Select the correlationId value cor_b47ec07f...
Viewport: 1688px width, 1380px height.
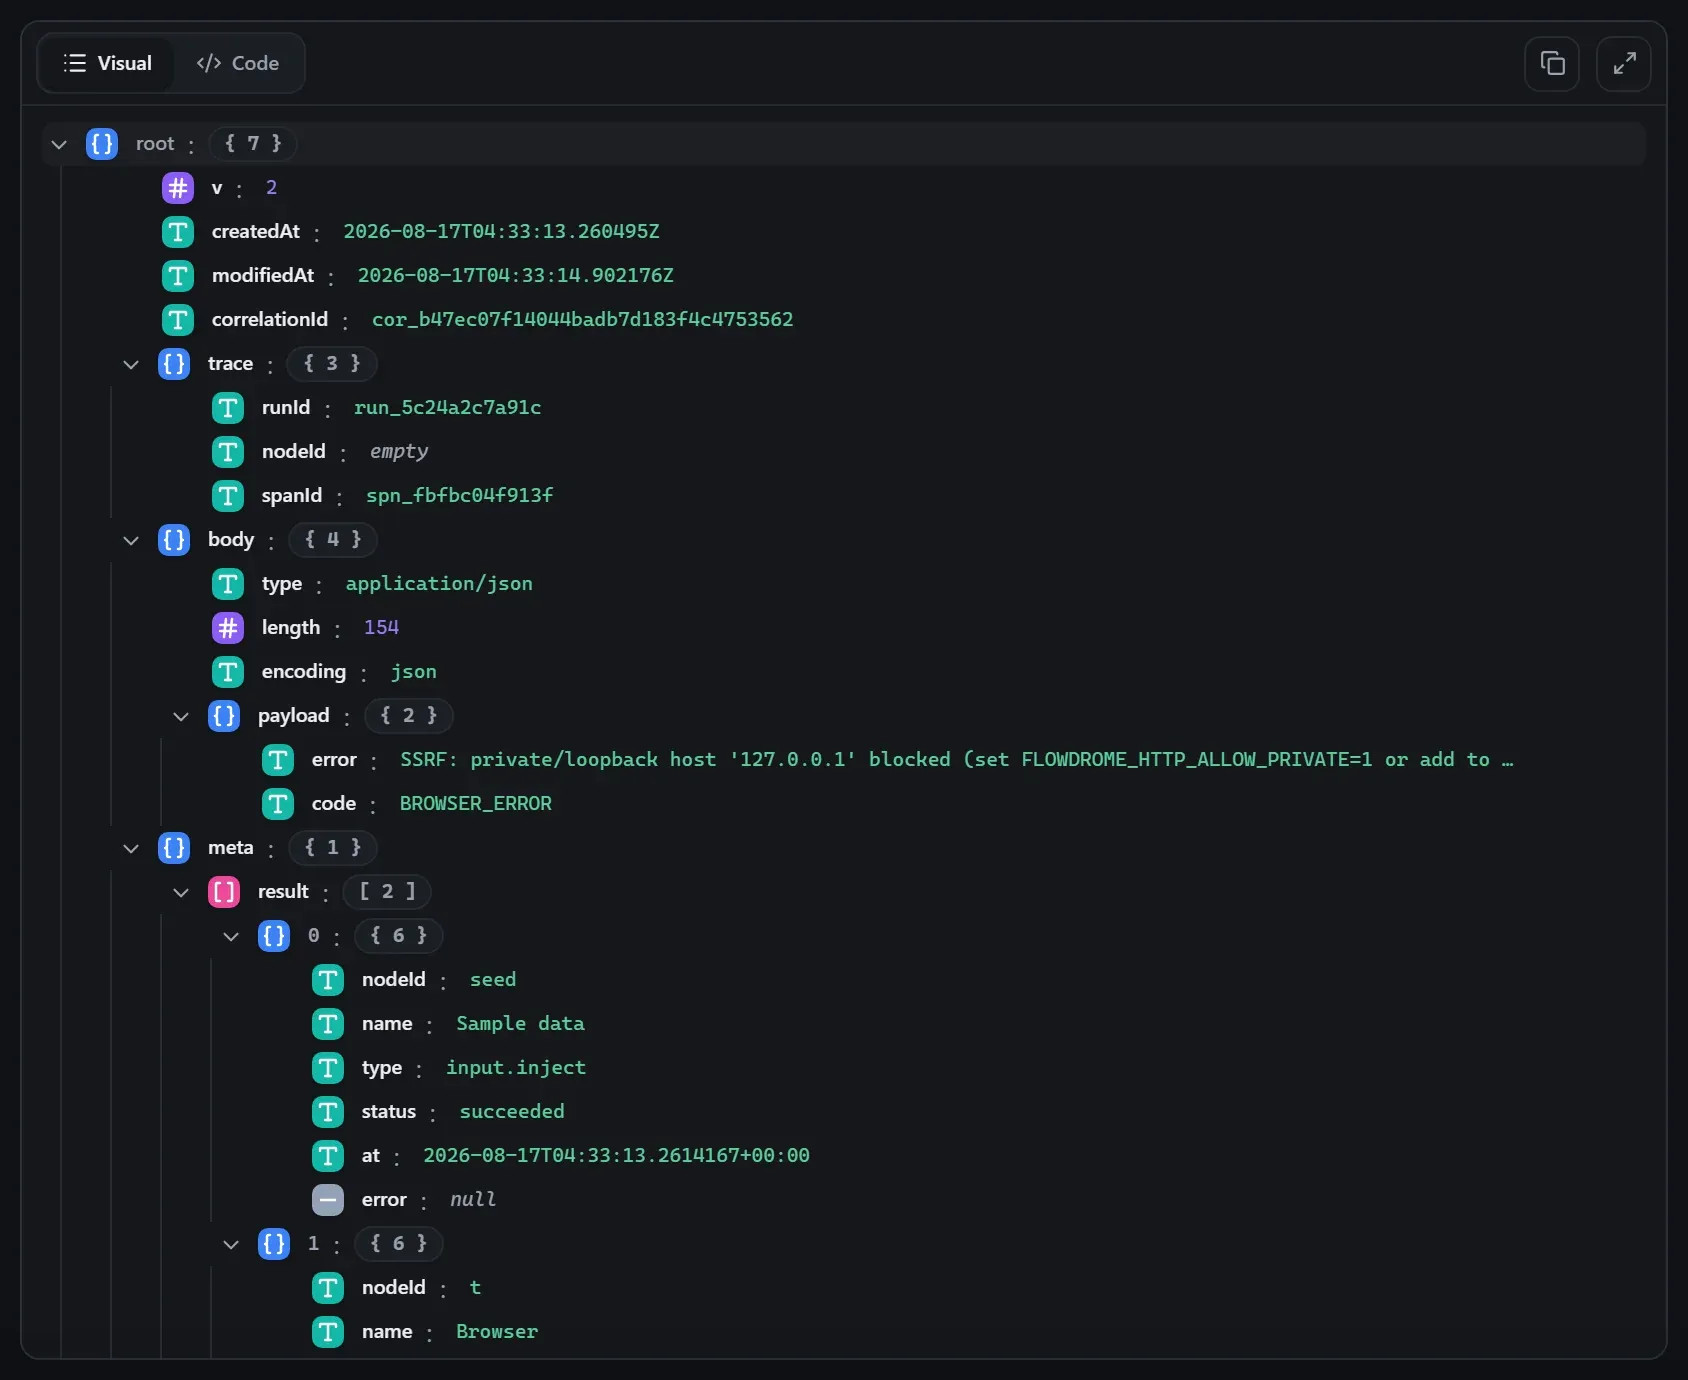point(583,320)
